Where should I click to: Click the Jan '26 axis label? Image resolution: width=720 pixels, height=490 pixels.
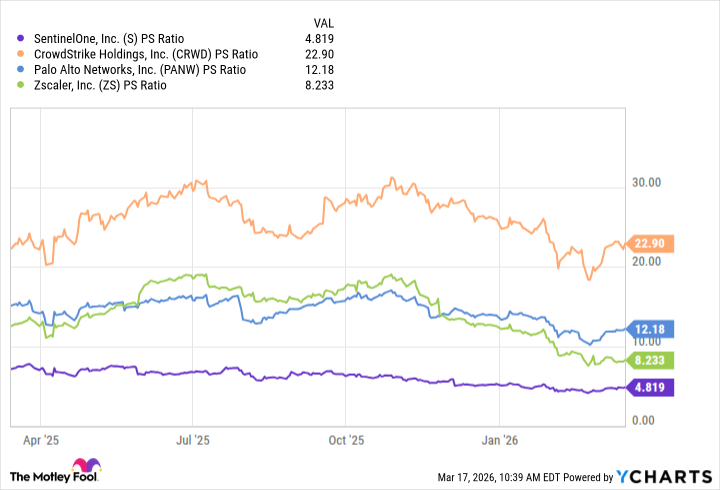pos(499,438)
